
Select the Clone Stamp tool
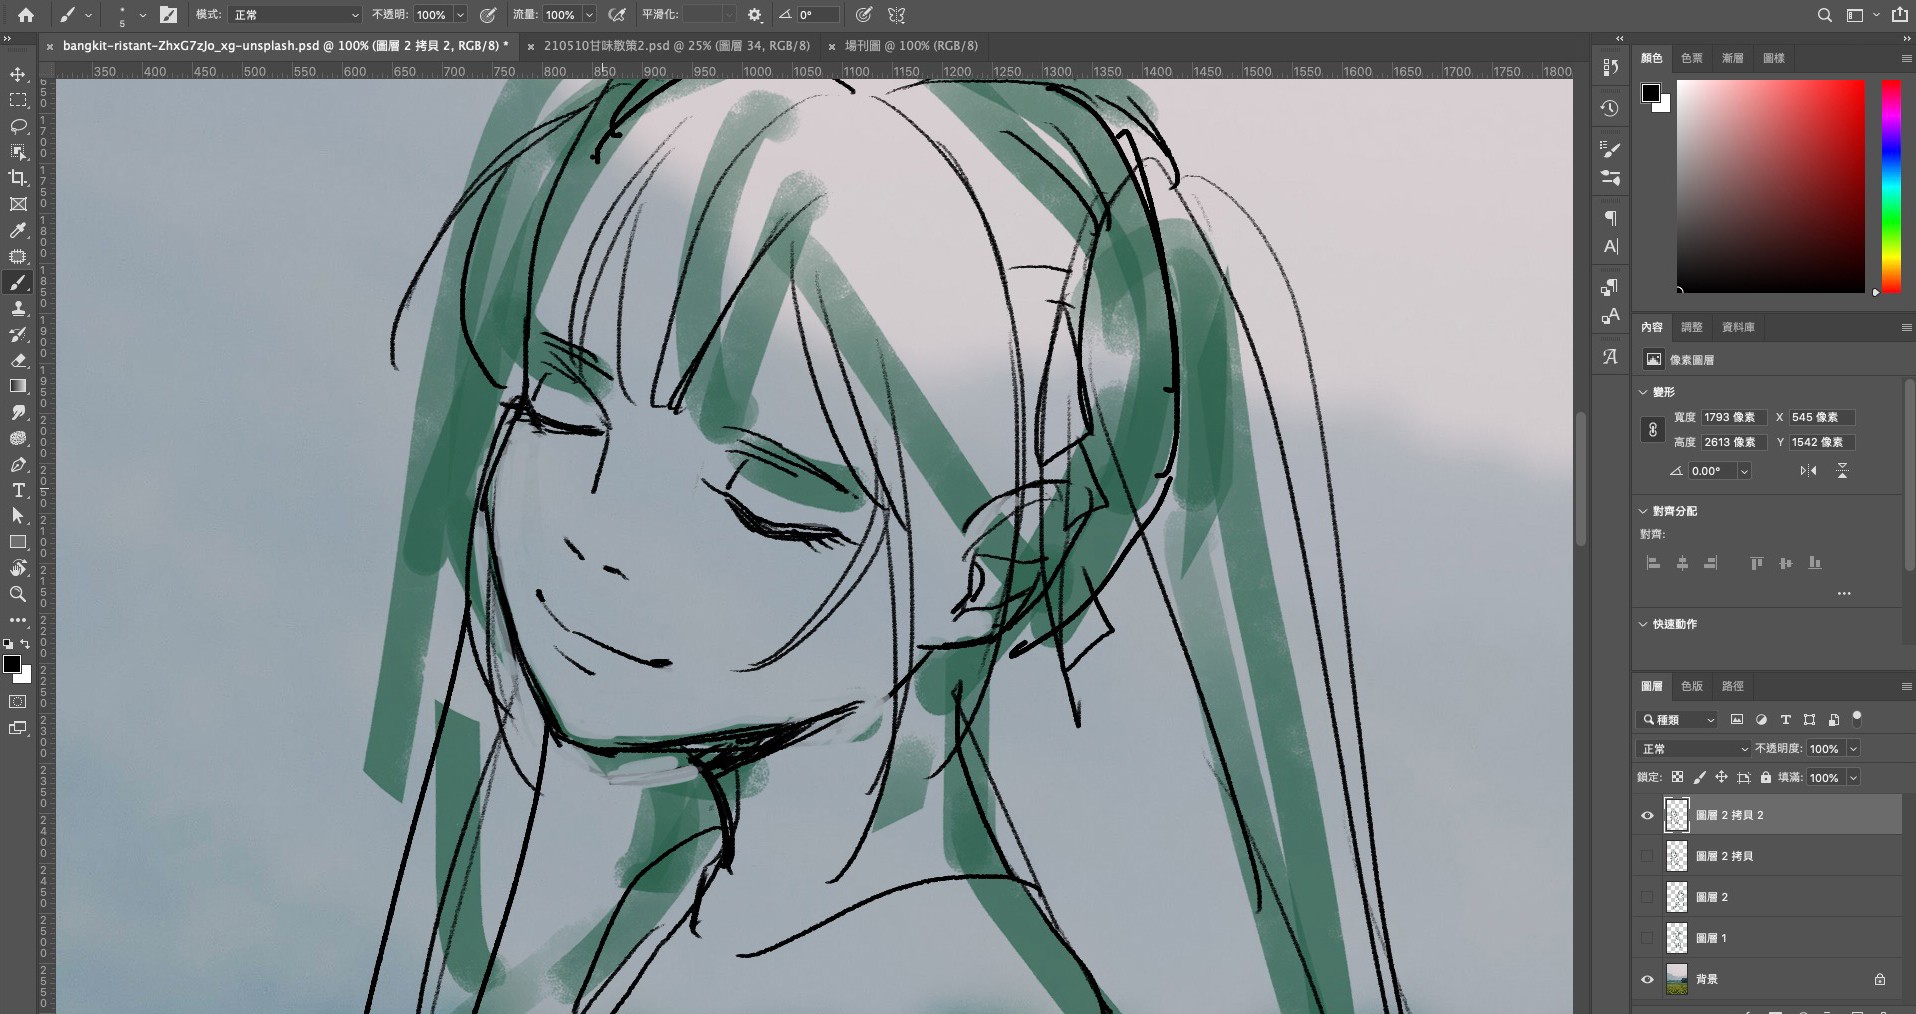pyautogui.click(x=18, y=309)
